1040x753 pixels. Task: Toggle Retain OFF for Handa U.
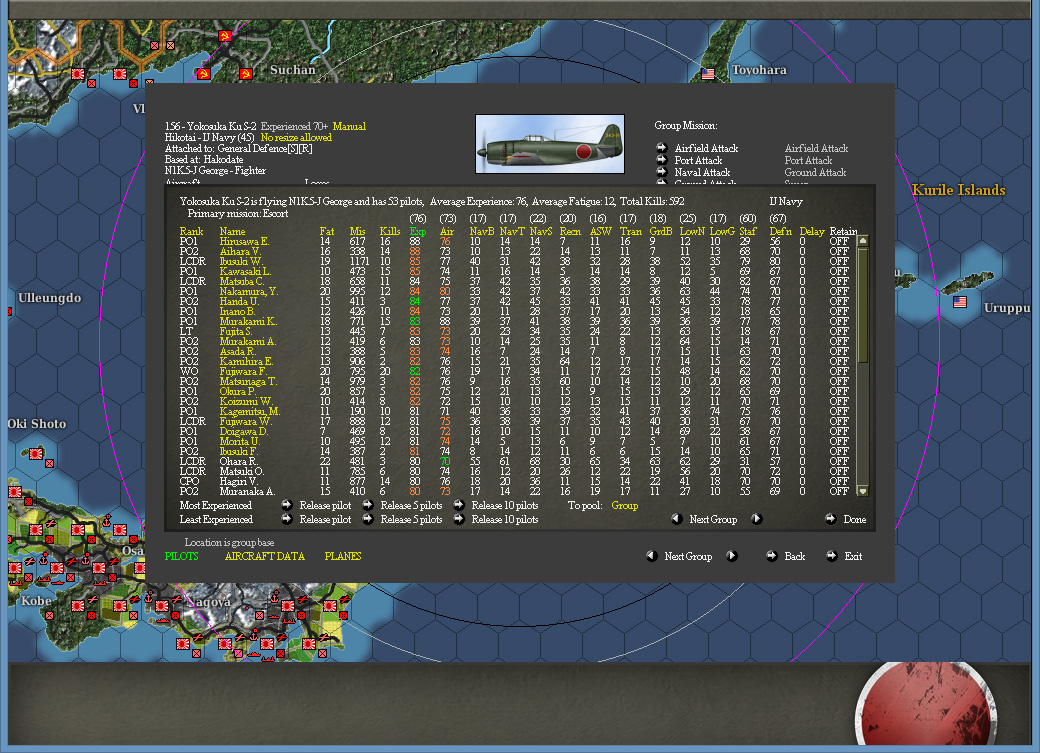[839, 301]
